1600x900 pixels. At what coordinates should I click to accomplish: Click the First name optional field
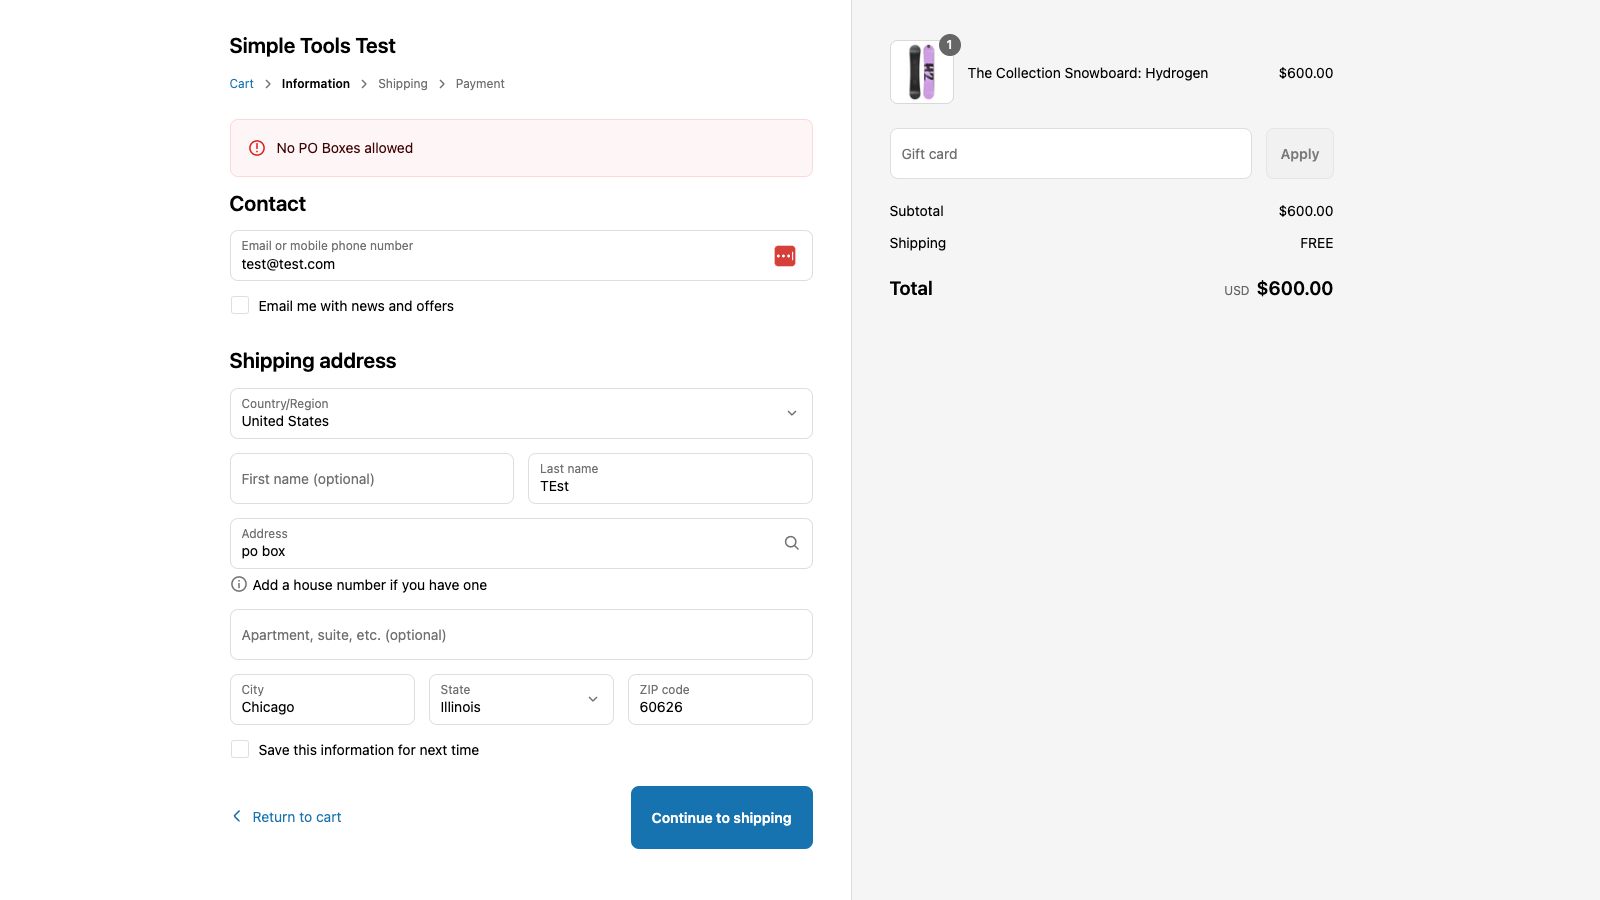[371, 479]
